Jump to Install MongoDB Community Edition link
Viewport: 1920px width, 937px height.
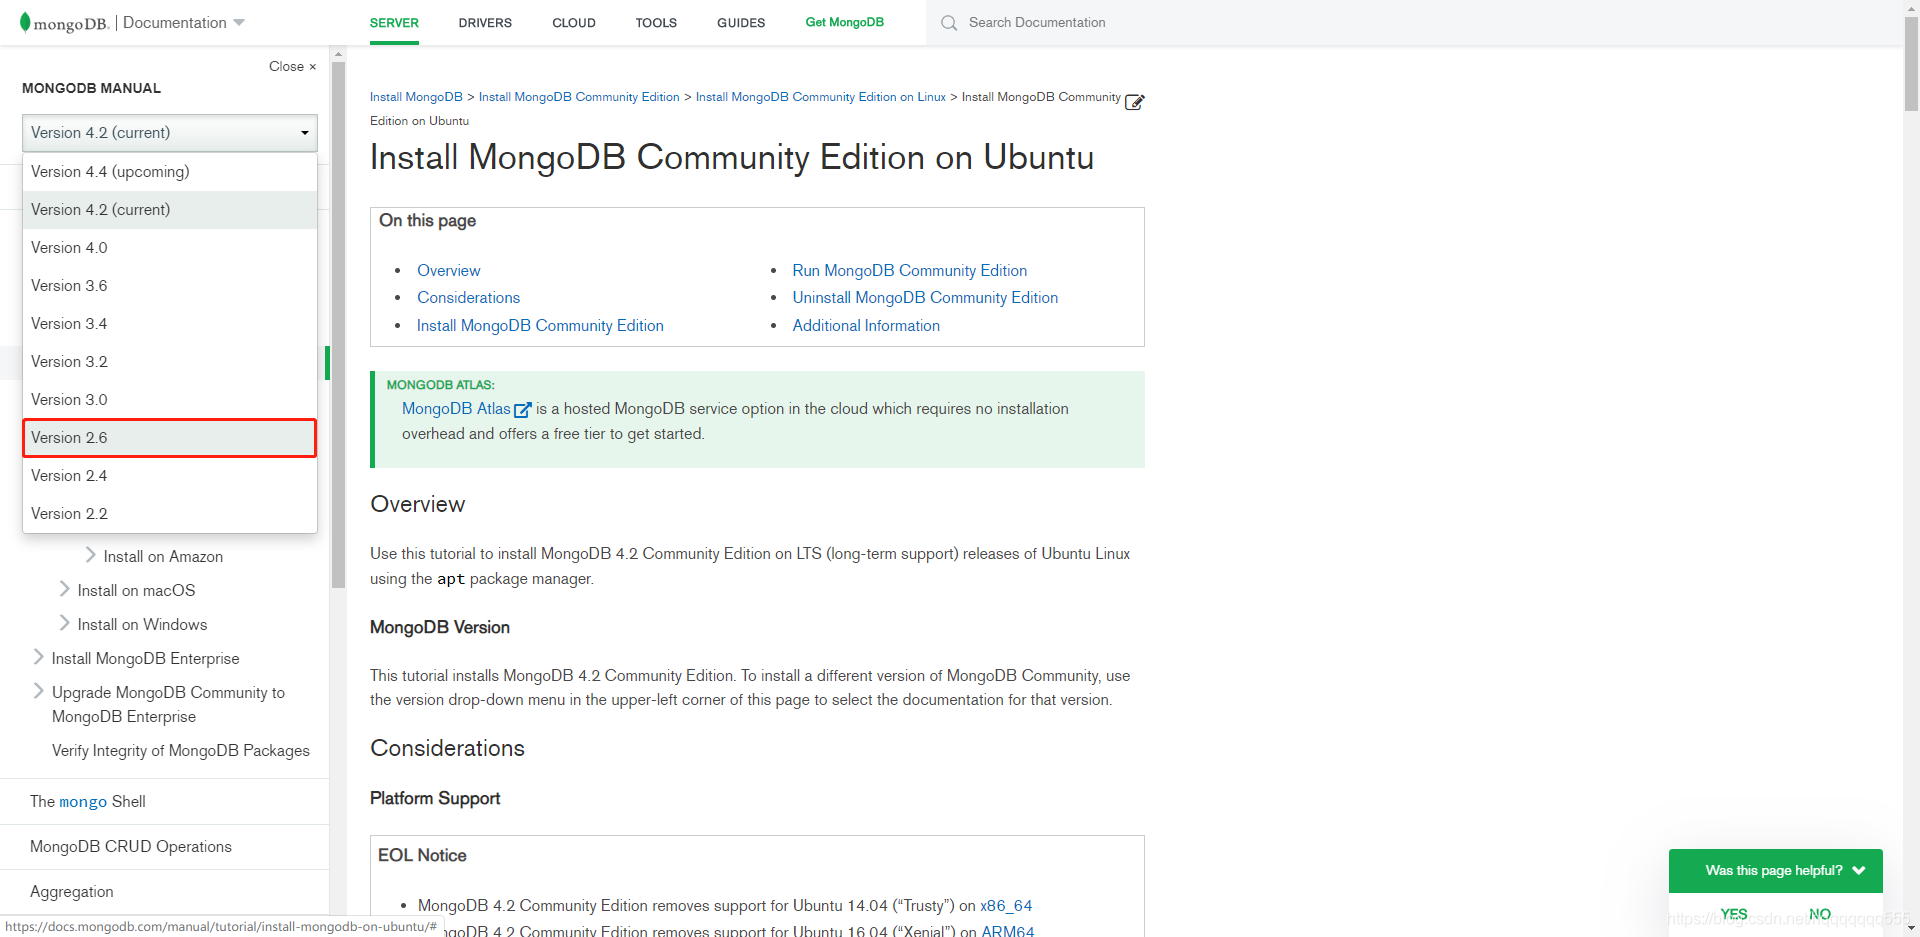coord(540,326)
